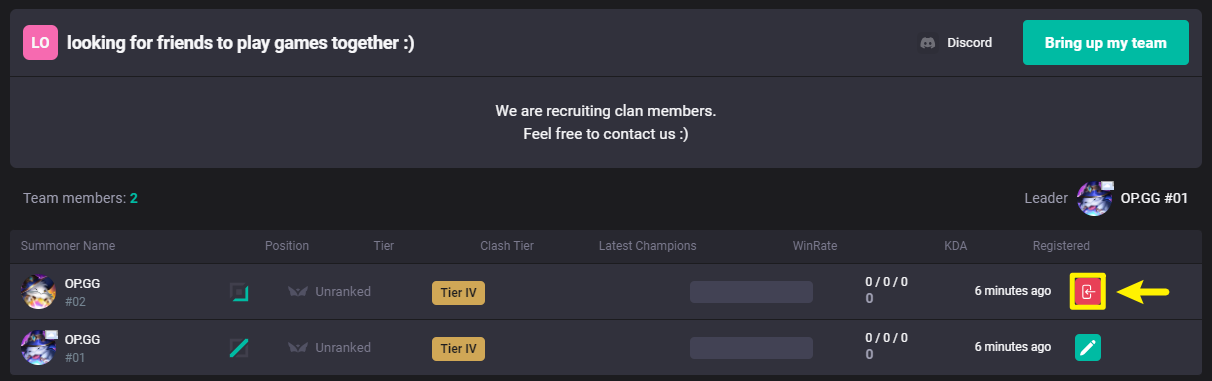The width and height of the screenshot is (1212, 381).
Task: Open the team leader name OP.GG #01
Action: (x=1154, y=198)
